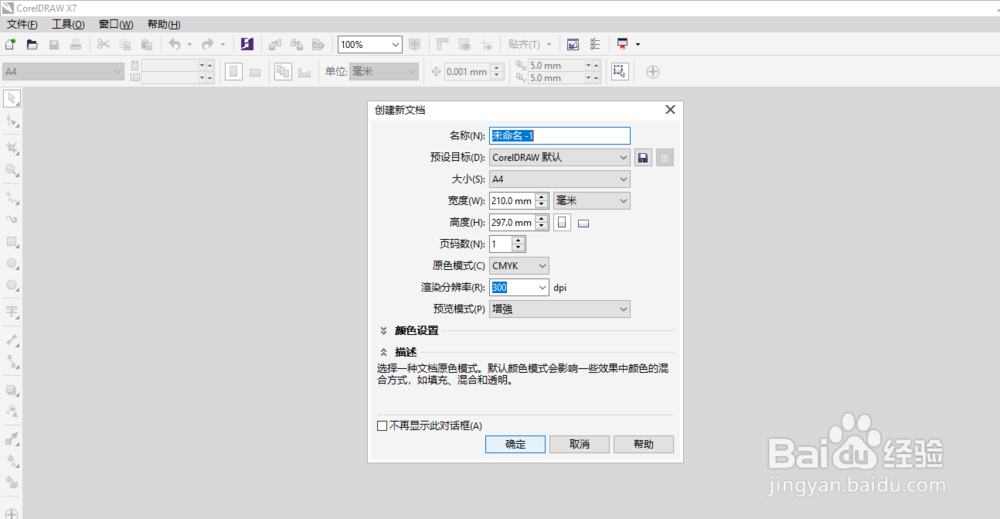Check the do-not-show-this-dialog-again checkbox

pyautogui.click(x=382, y=426)
